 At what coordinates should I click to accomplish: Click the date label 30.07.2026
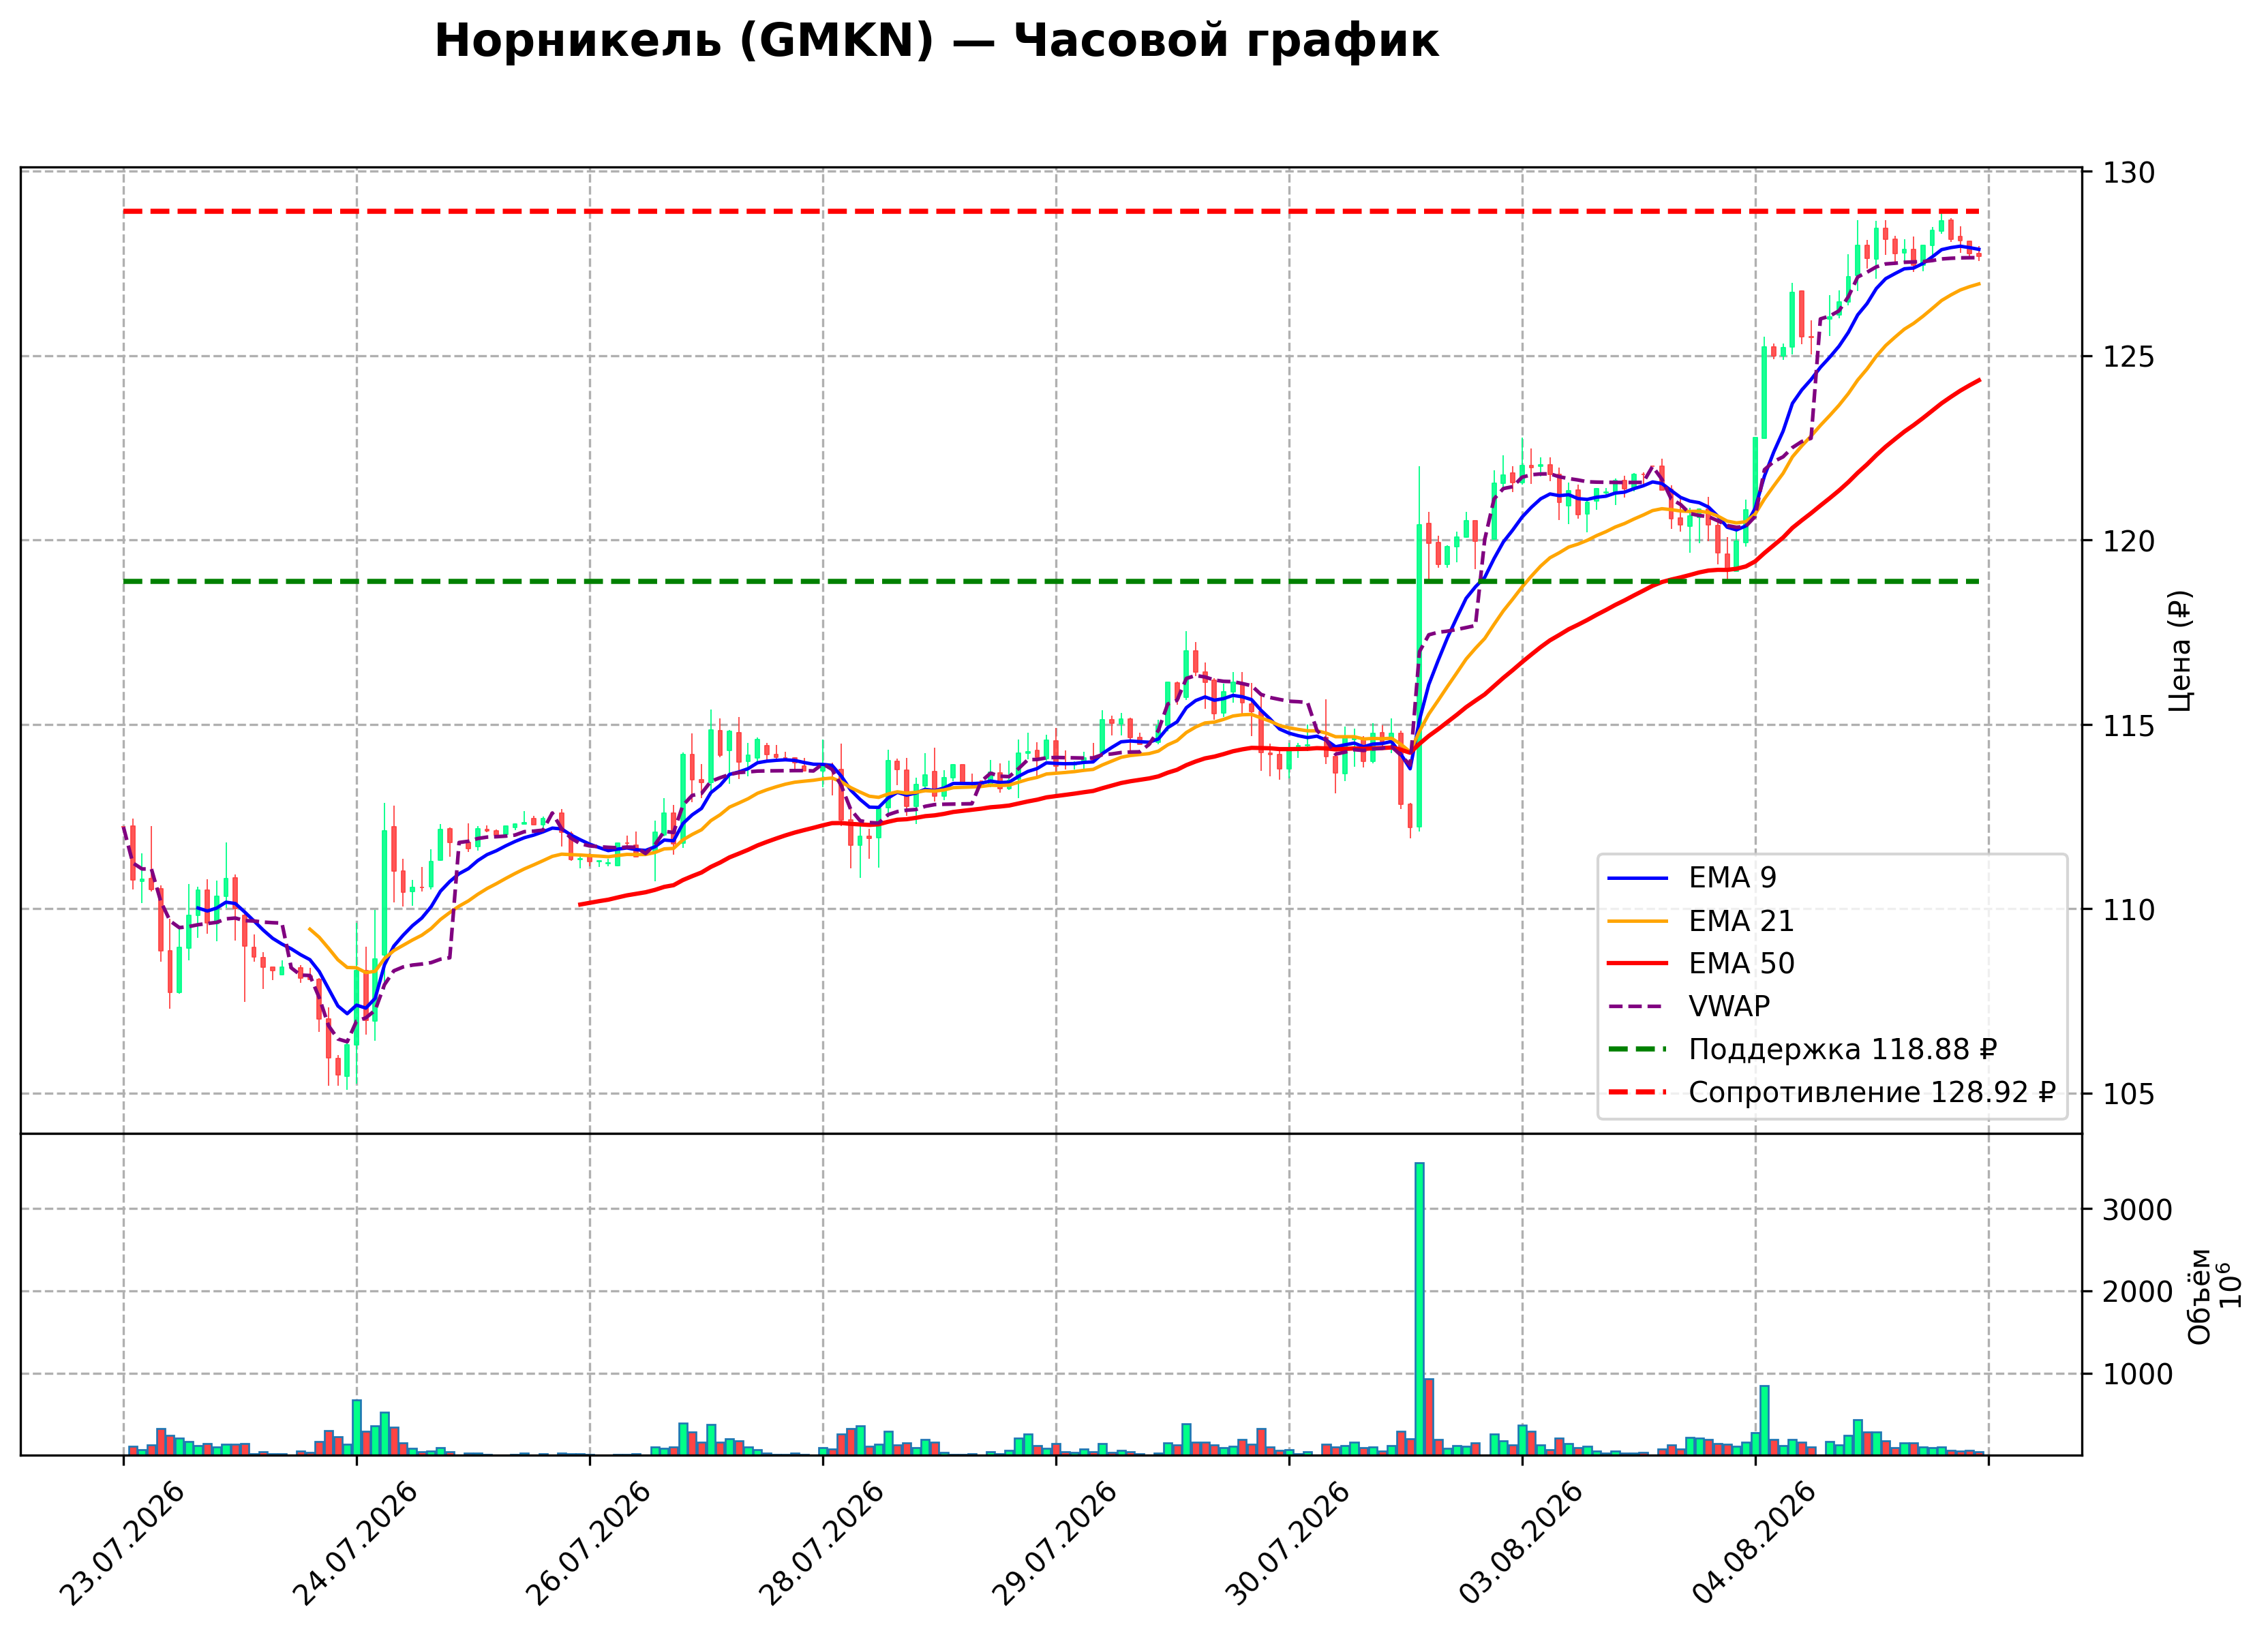point(1287,1545)
